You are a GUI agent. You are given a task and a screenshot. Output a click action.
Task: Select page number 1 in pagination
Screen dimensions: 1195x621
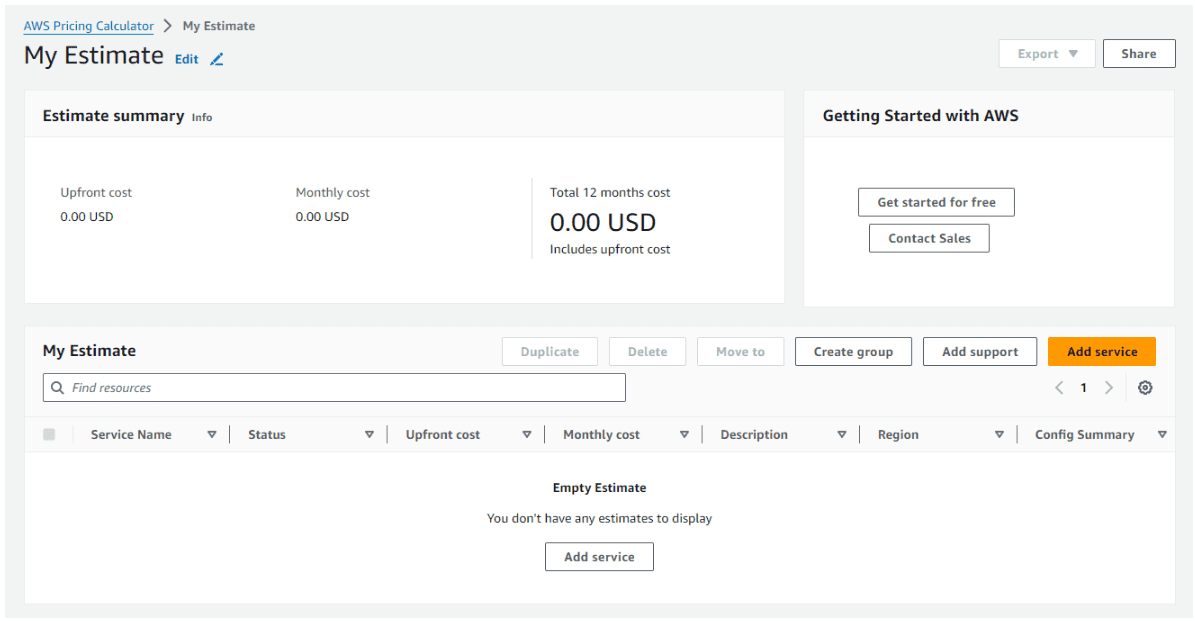1083,388
